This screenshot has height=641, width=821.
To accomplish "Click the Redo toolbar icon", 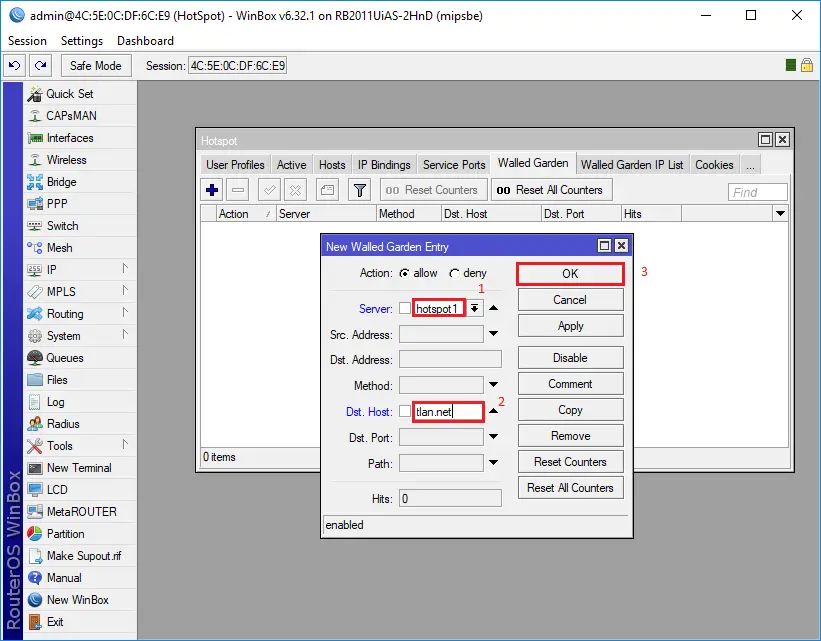I will pyautogui.click(x=40, y=65).
